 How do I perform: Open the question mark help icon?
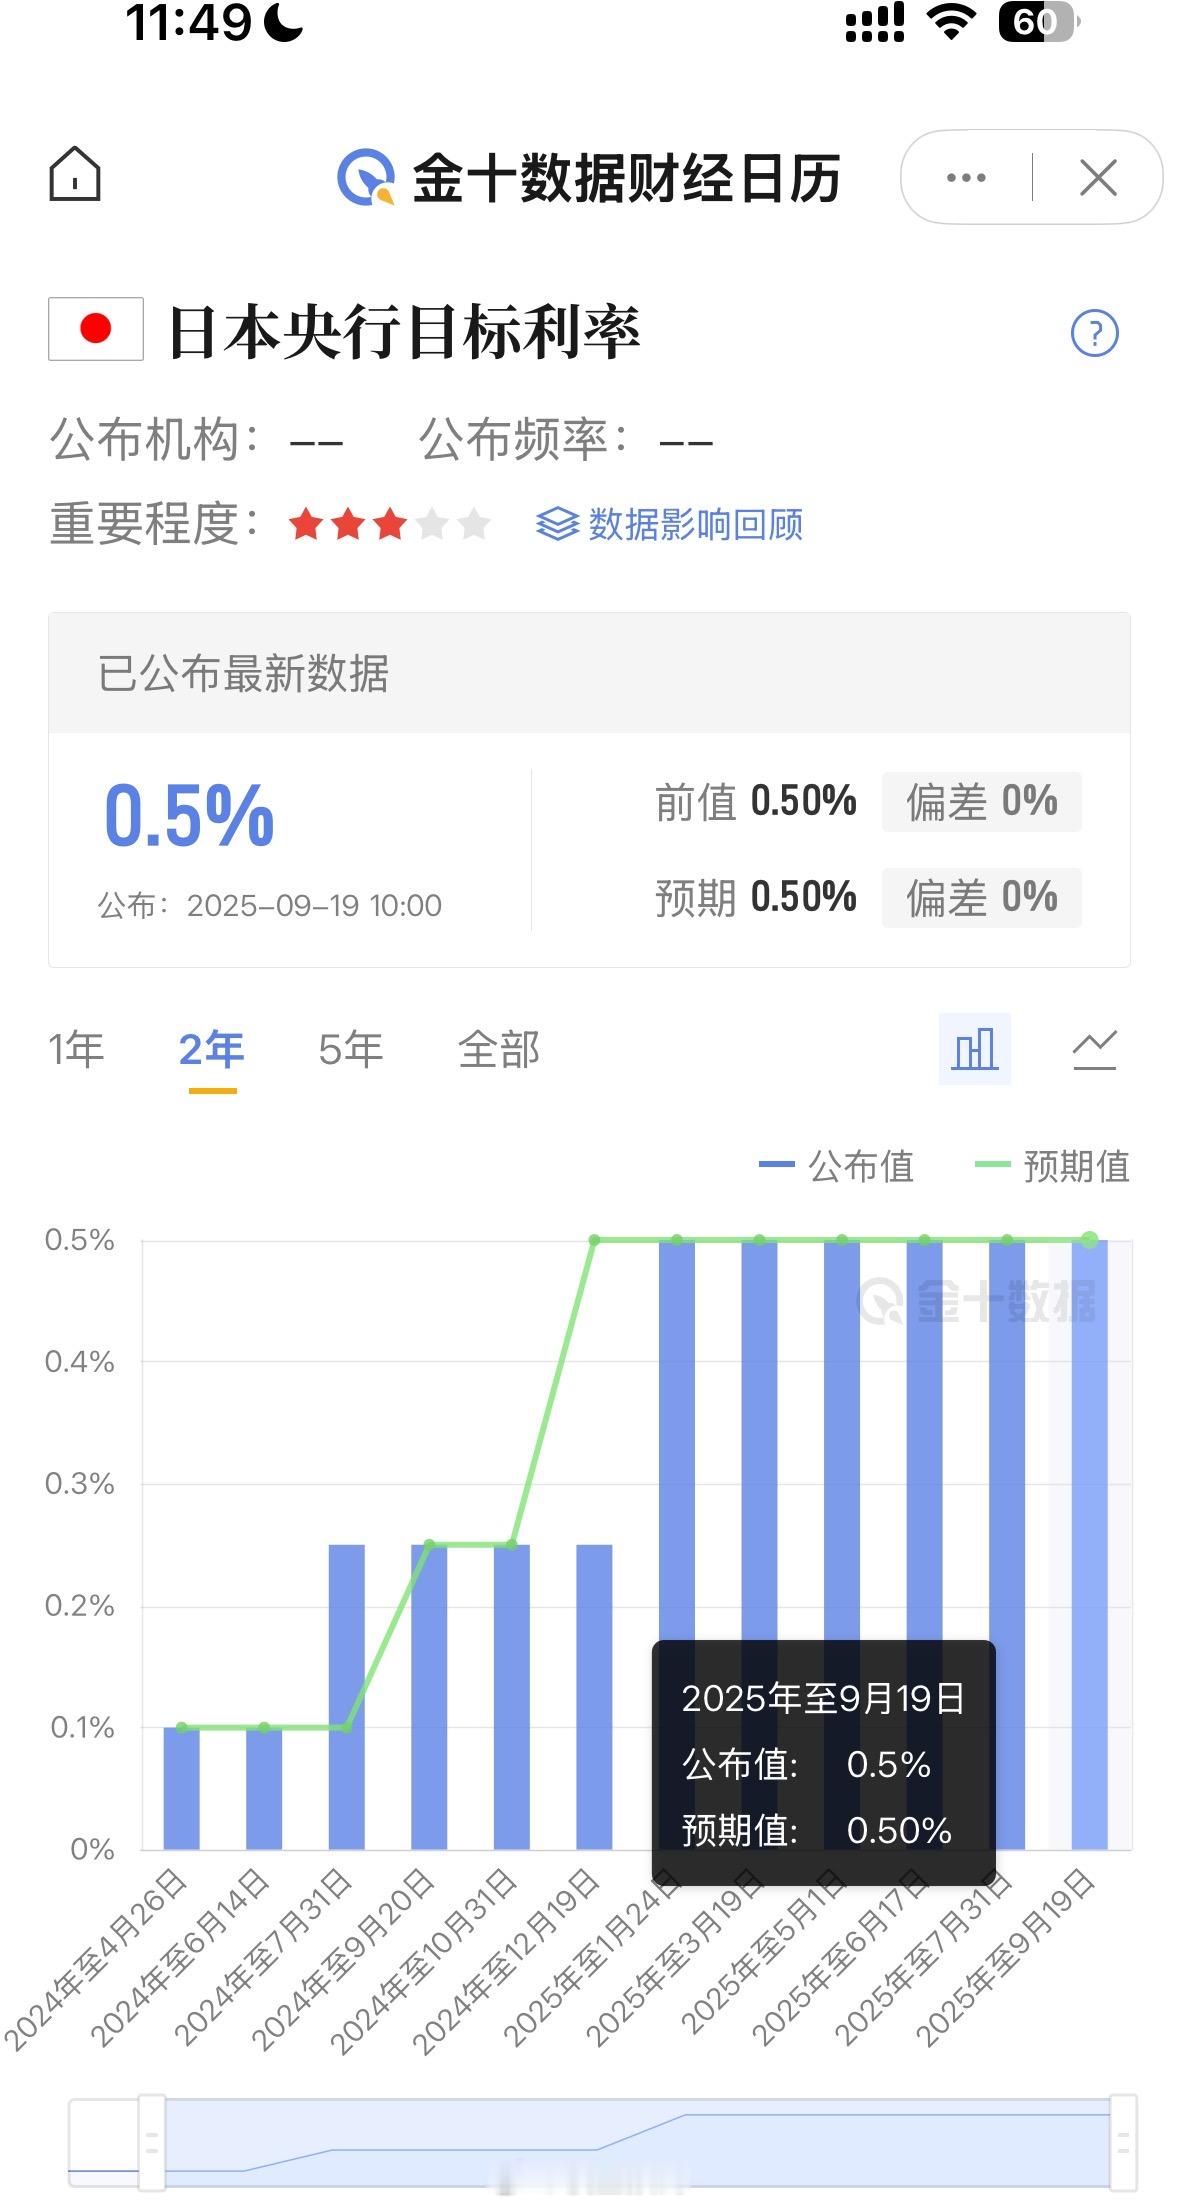1094,333
